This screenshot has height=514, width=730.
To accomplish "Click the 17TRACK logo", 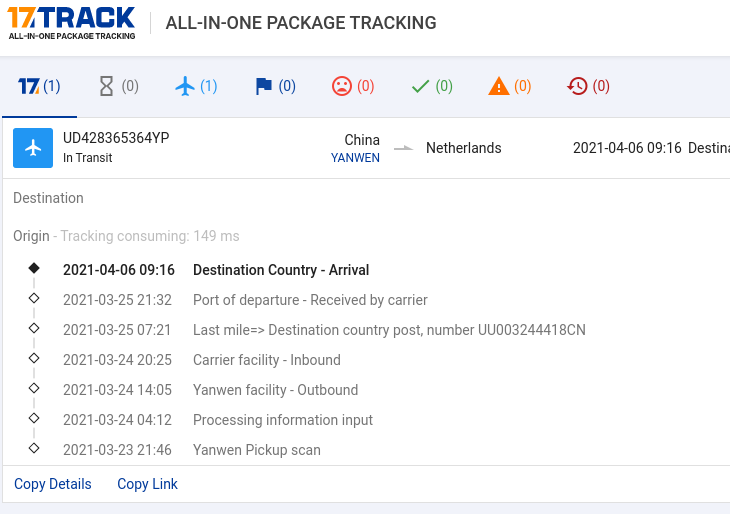I will point(72,23).
